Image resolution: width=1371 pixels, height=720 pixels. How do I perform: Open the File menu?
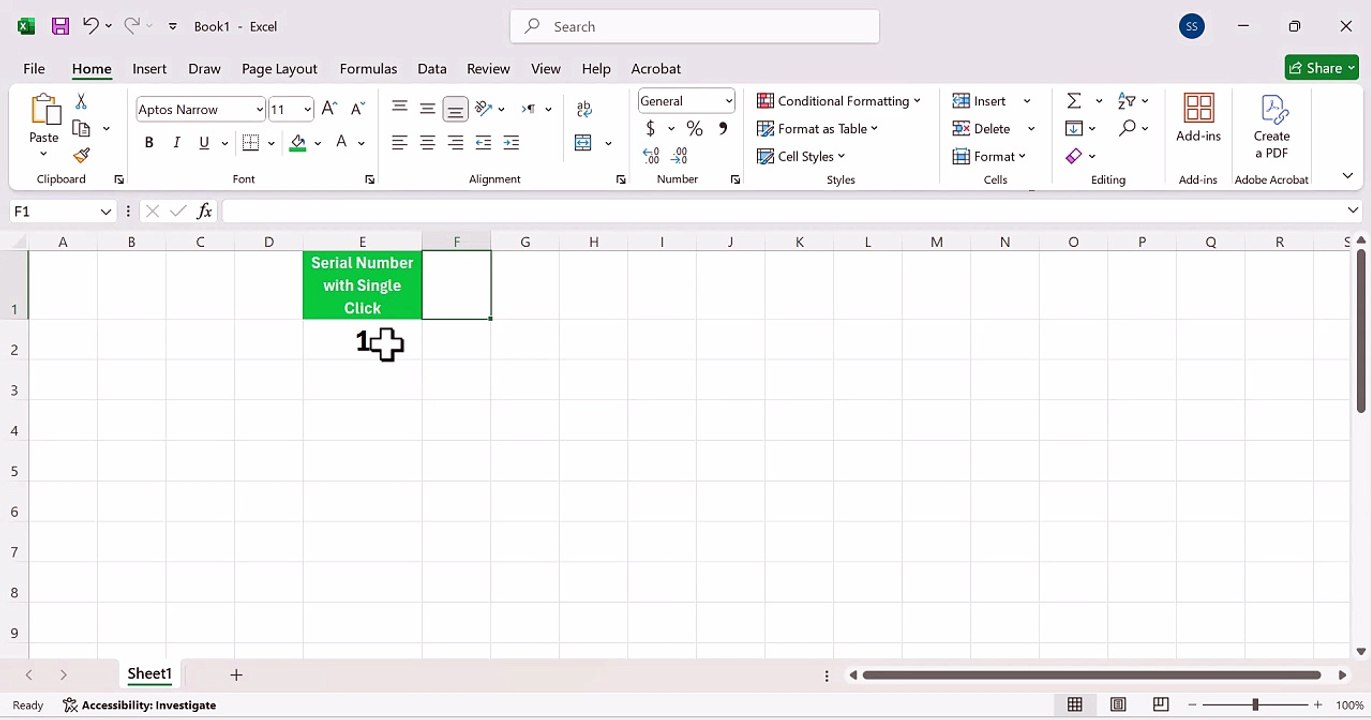tap(34, 68)
